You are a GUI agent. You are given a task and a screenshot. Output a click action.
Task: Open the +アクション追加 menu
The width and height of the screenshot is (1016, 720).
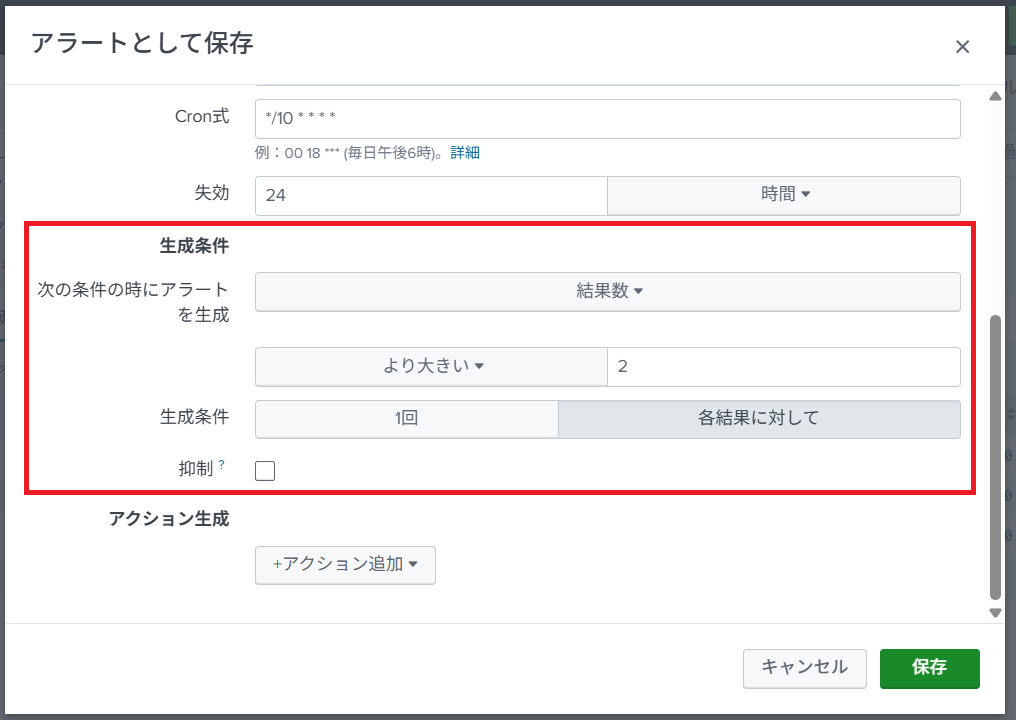[x=345, y=564]
